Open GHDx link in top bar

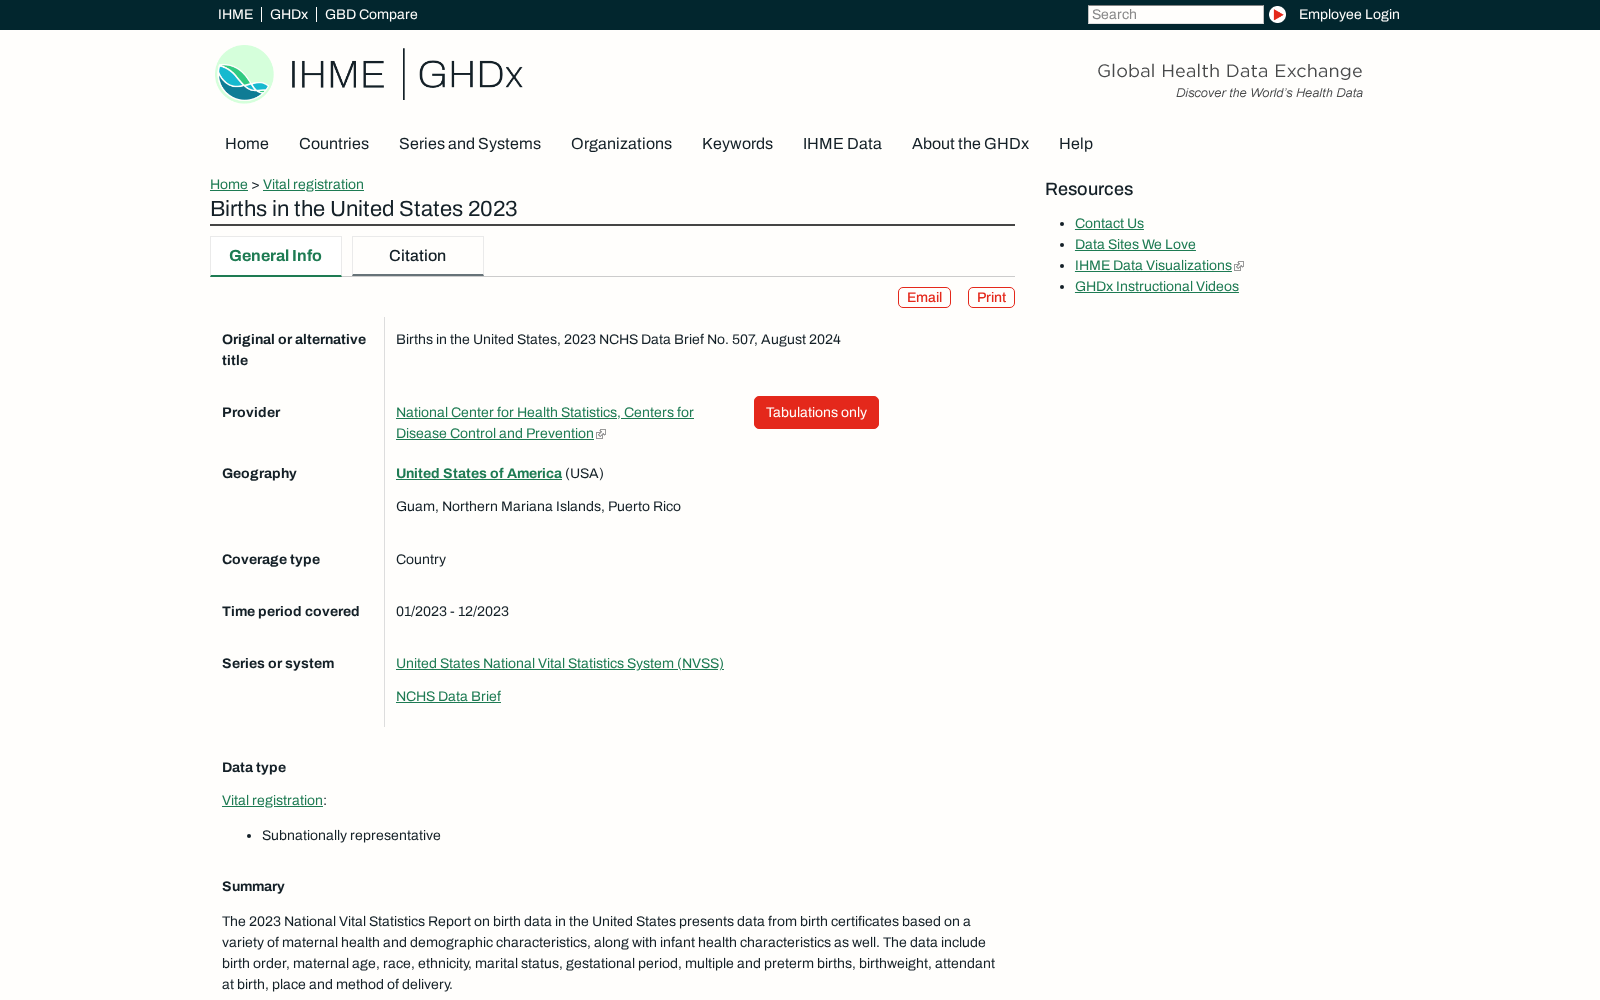tap(289, 14)
